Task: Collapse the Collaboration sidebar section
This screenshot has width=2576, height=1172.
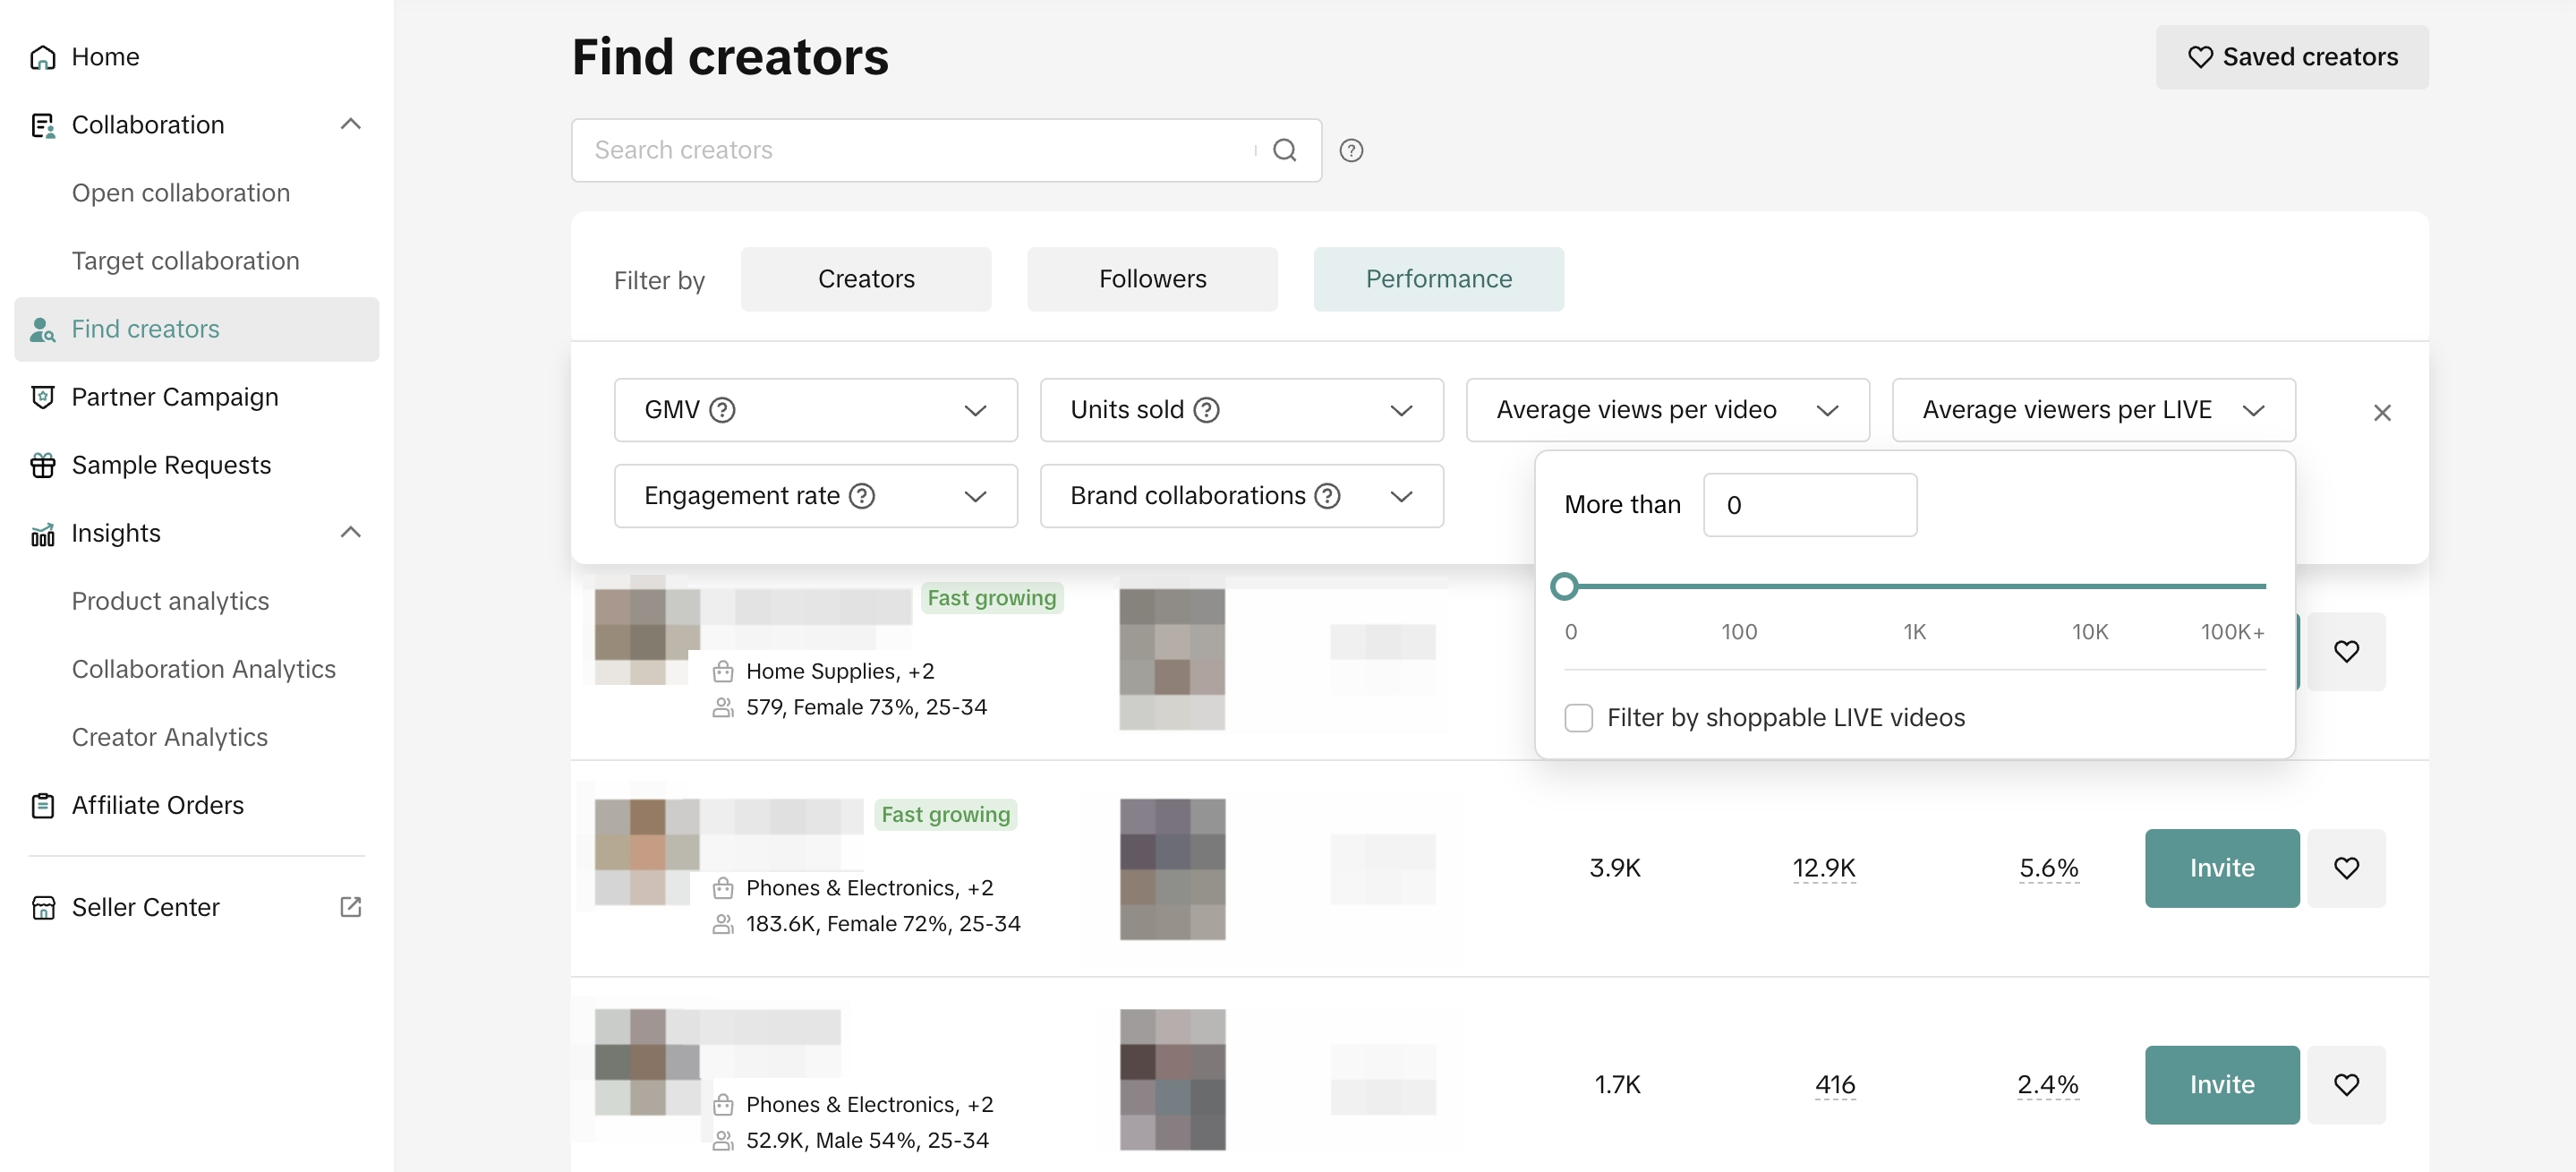Action: click(x=350, y=125)
